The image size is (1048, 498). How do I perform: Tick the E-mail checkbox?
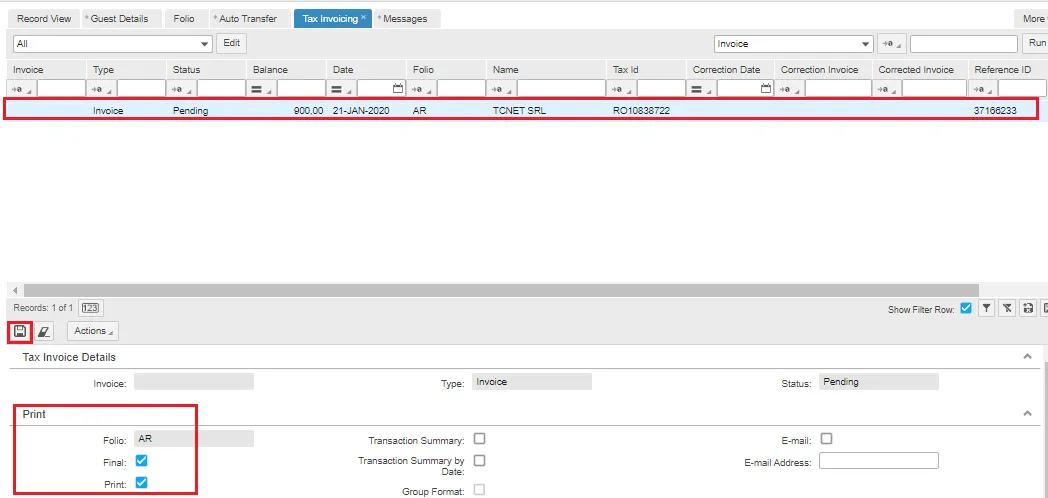(827, 439)
